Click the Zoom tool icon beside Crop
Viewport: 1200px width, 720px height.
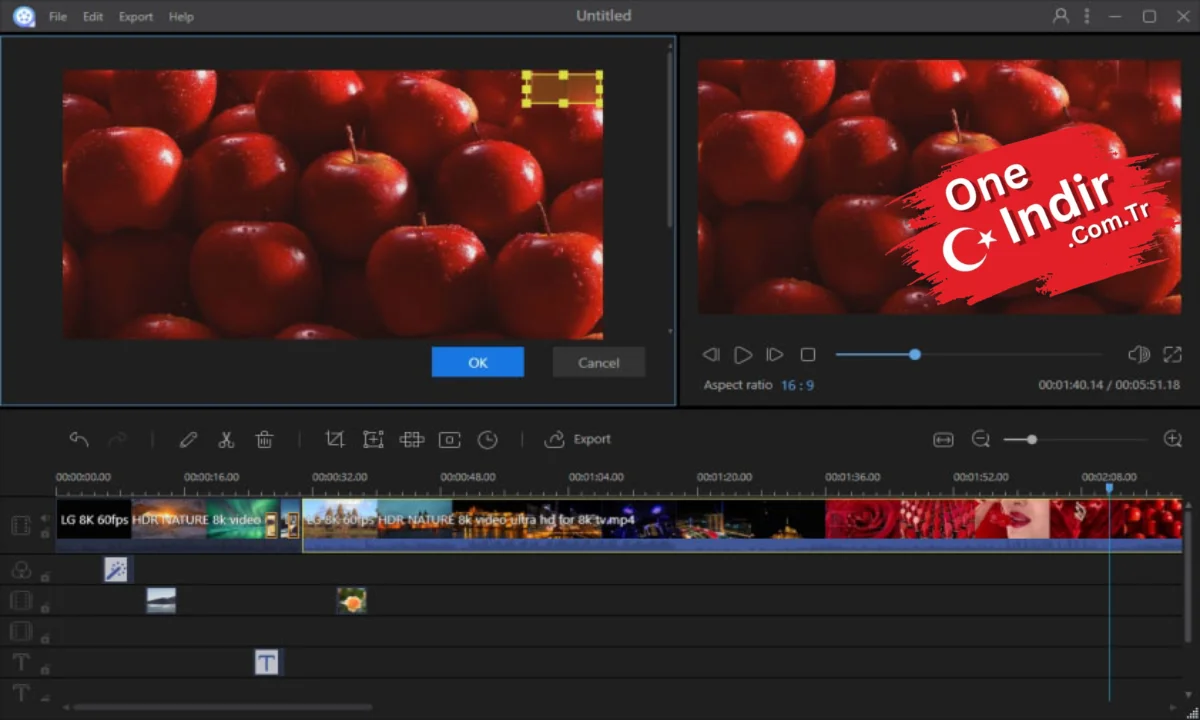click(x=373, y=439)
